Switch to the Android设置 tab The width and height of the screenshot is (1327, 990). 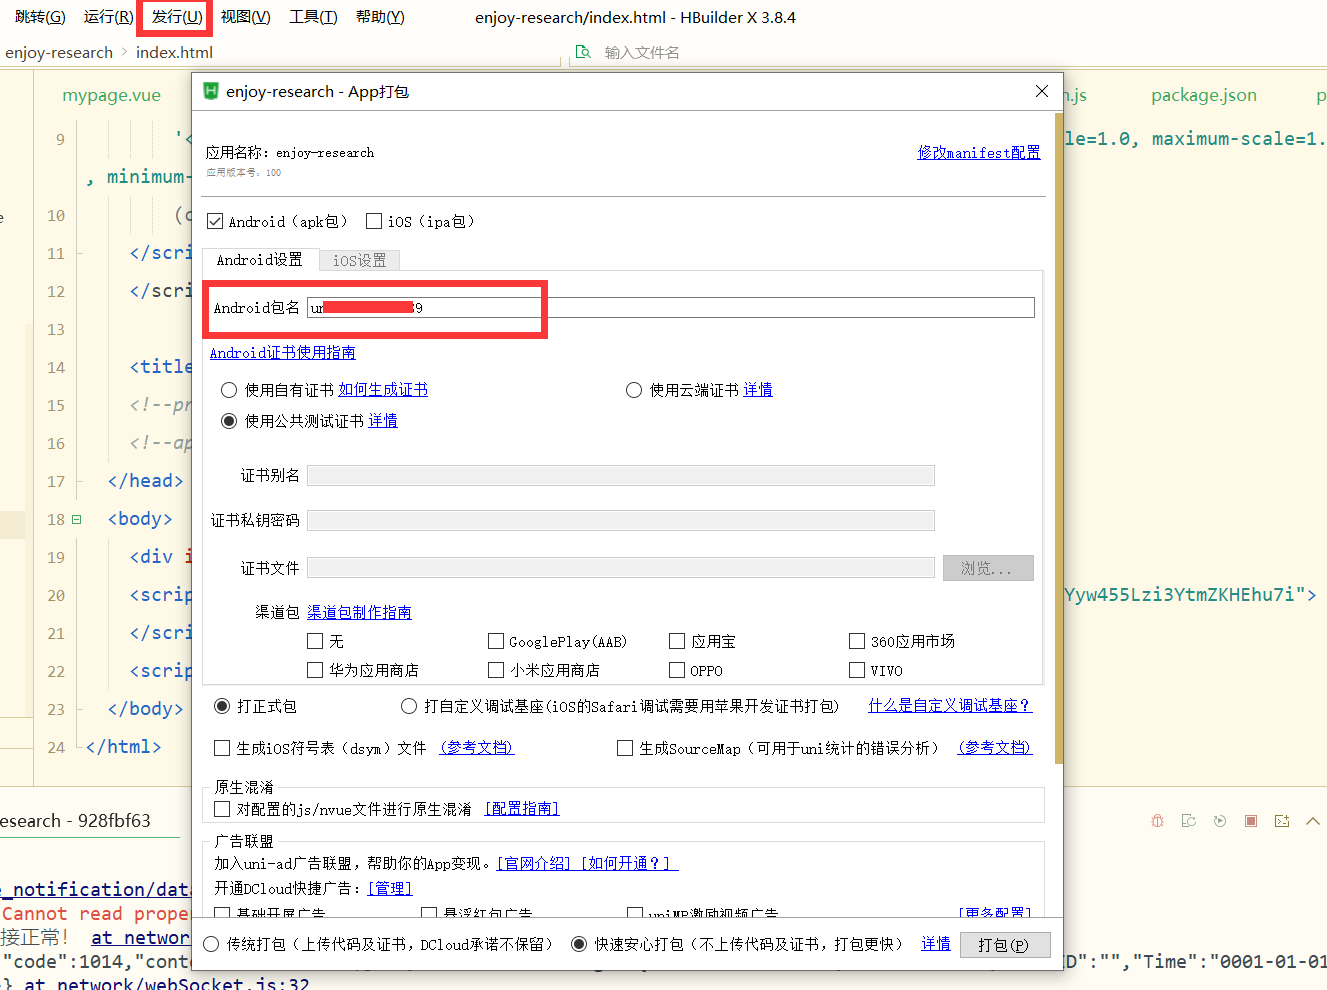[x=260, y=260]
